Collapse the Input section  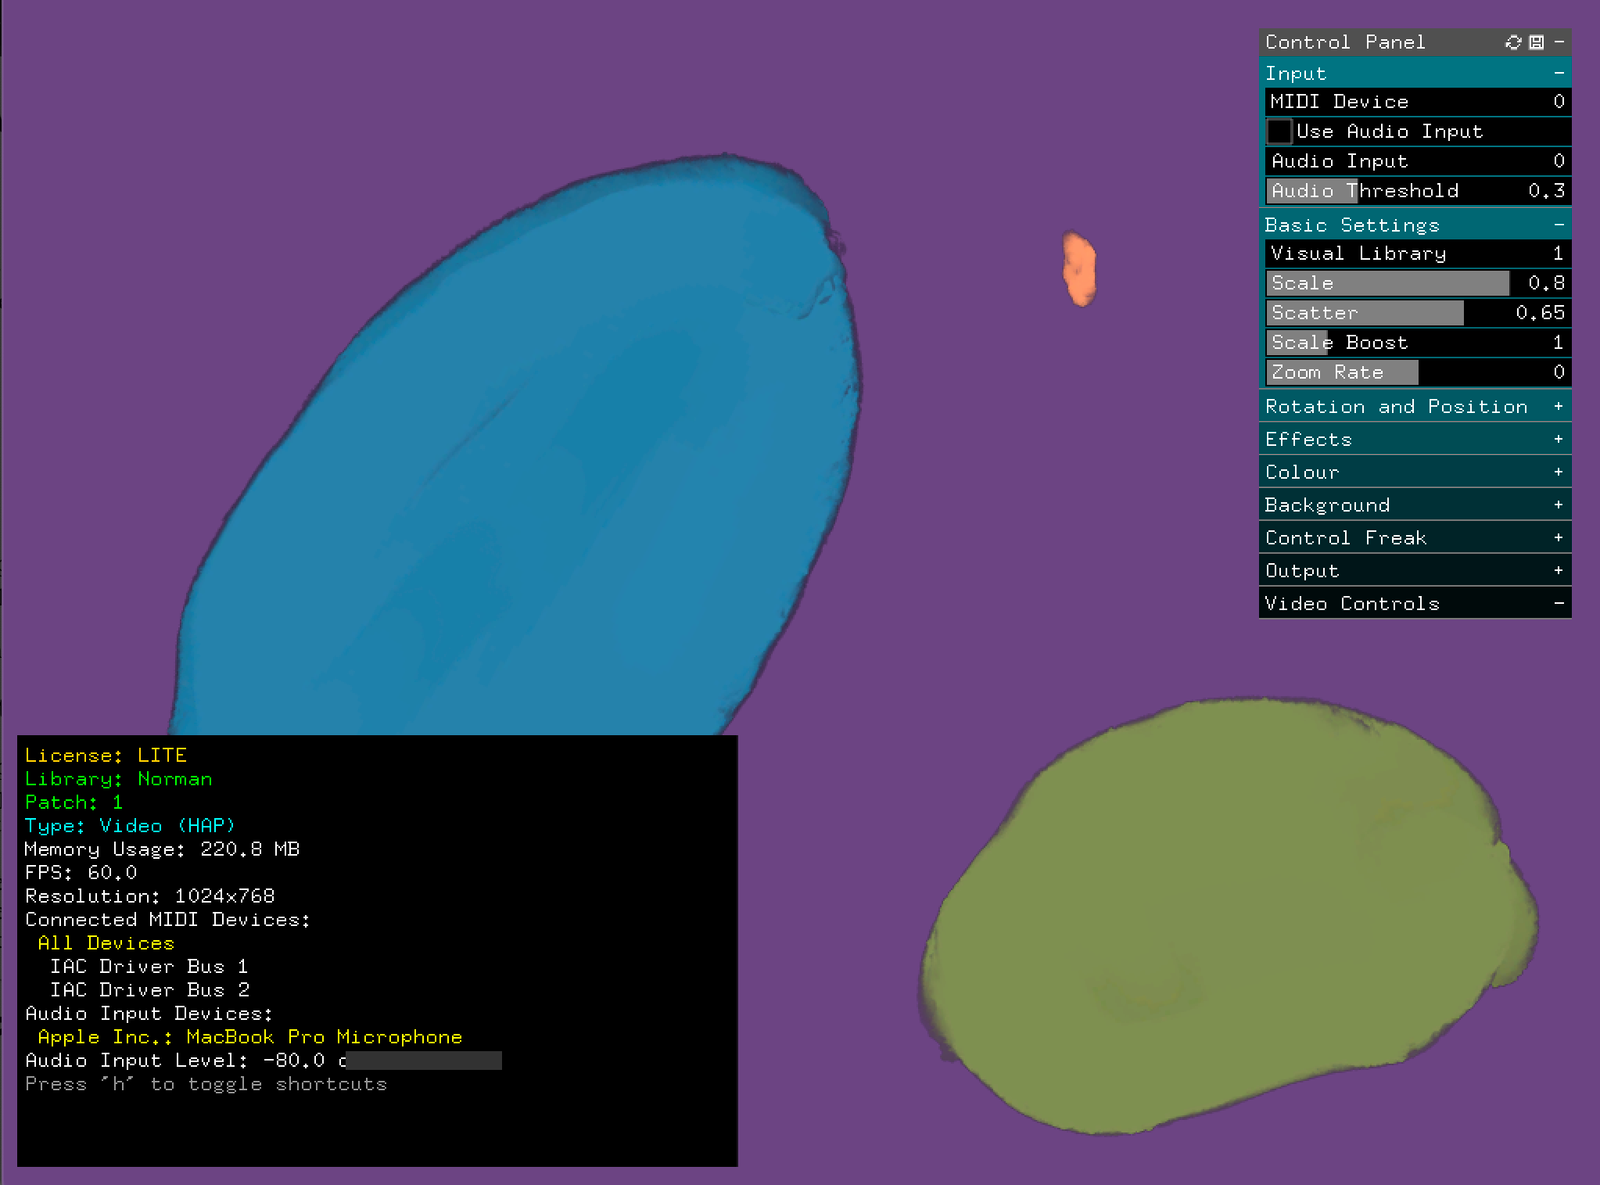(x=1559, y=72)
